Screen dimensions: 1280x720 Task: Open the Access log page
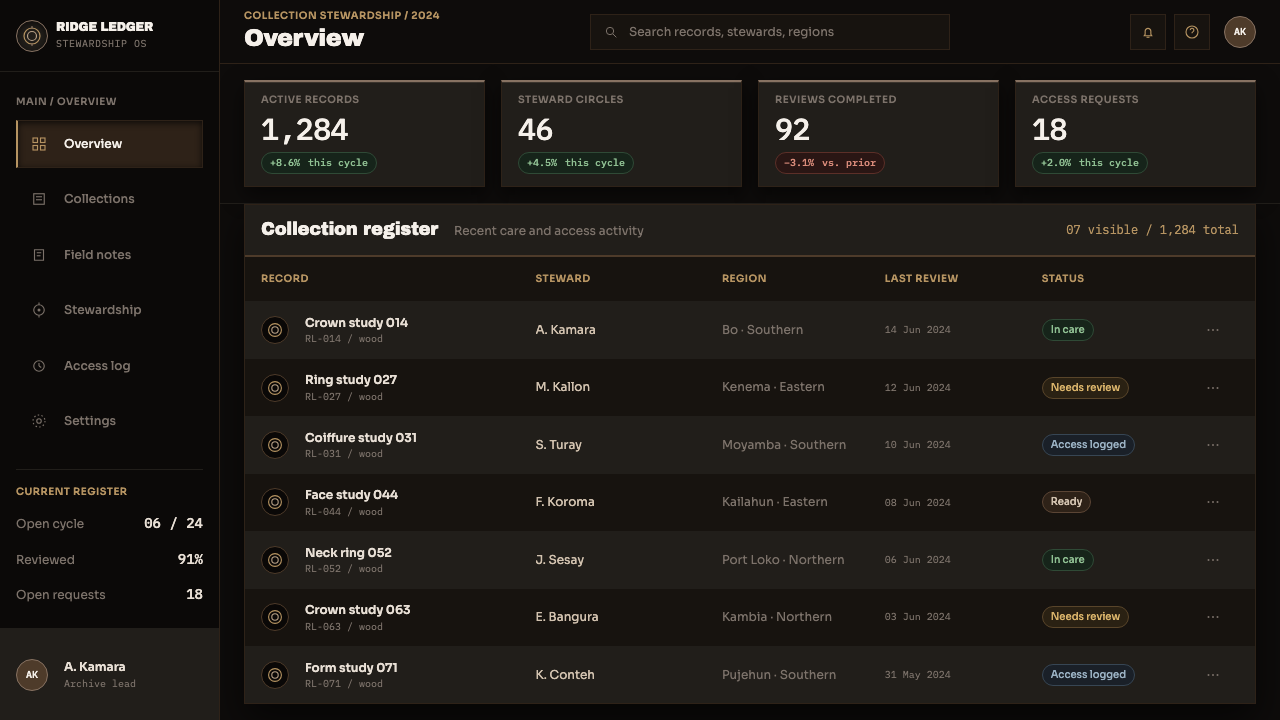click(110, 366)
